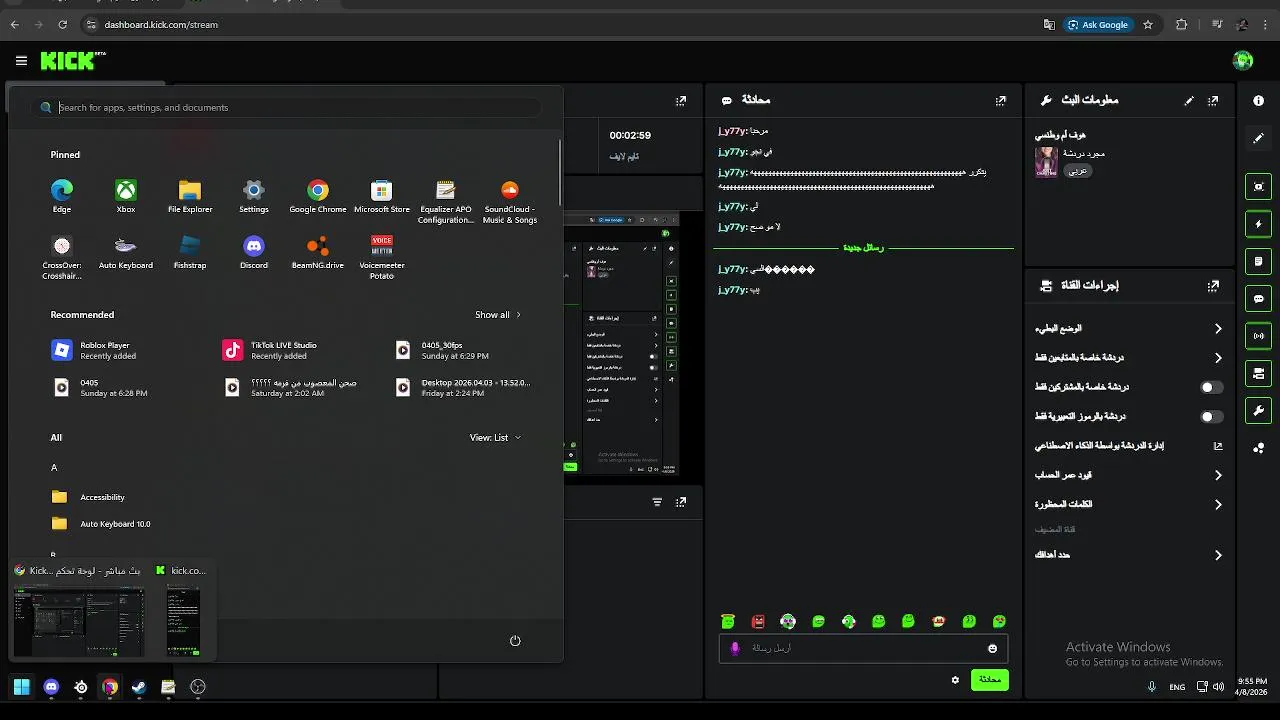Open Voicemeeter Potato from pinned apps

pyautogui.click(x=381, y=257)
